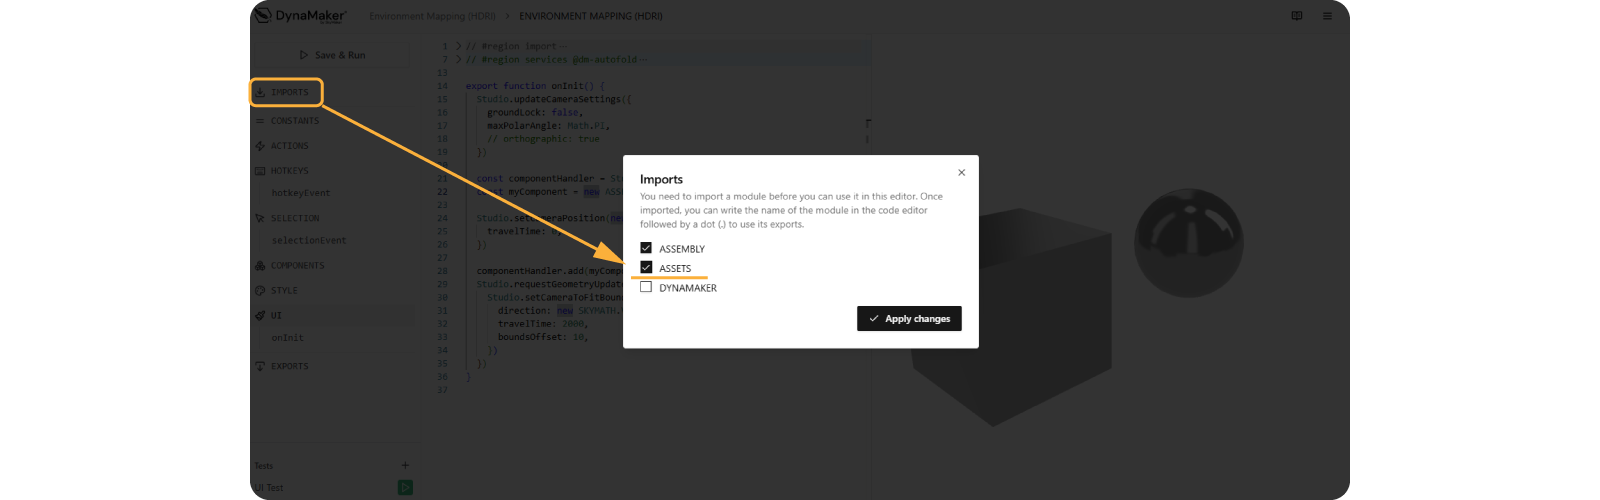Image resolution: width=1600 pixels, height=500 pixels.
Task: Expand the folded import region on line 1
Action: pyautogui.click(x=459, y=46)
